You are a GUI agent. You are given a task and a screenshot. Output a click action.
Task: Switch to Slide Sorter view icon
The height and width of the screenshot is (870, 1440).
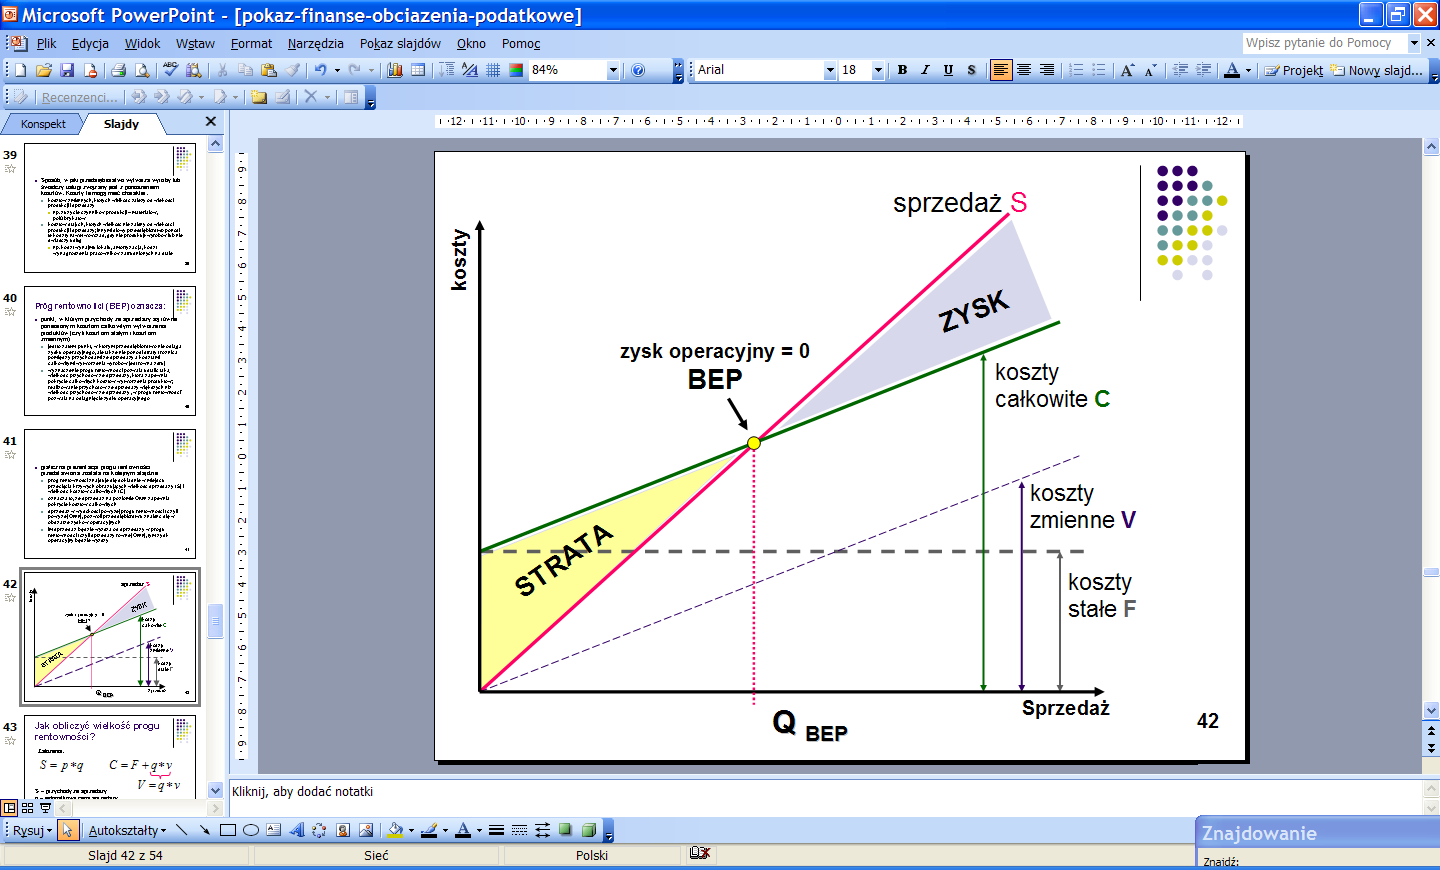pyautogui.click(x=27, y=807)
